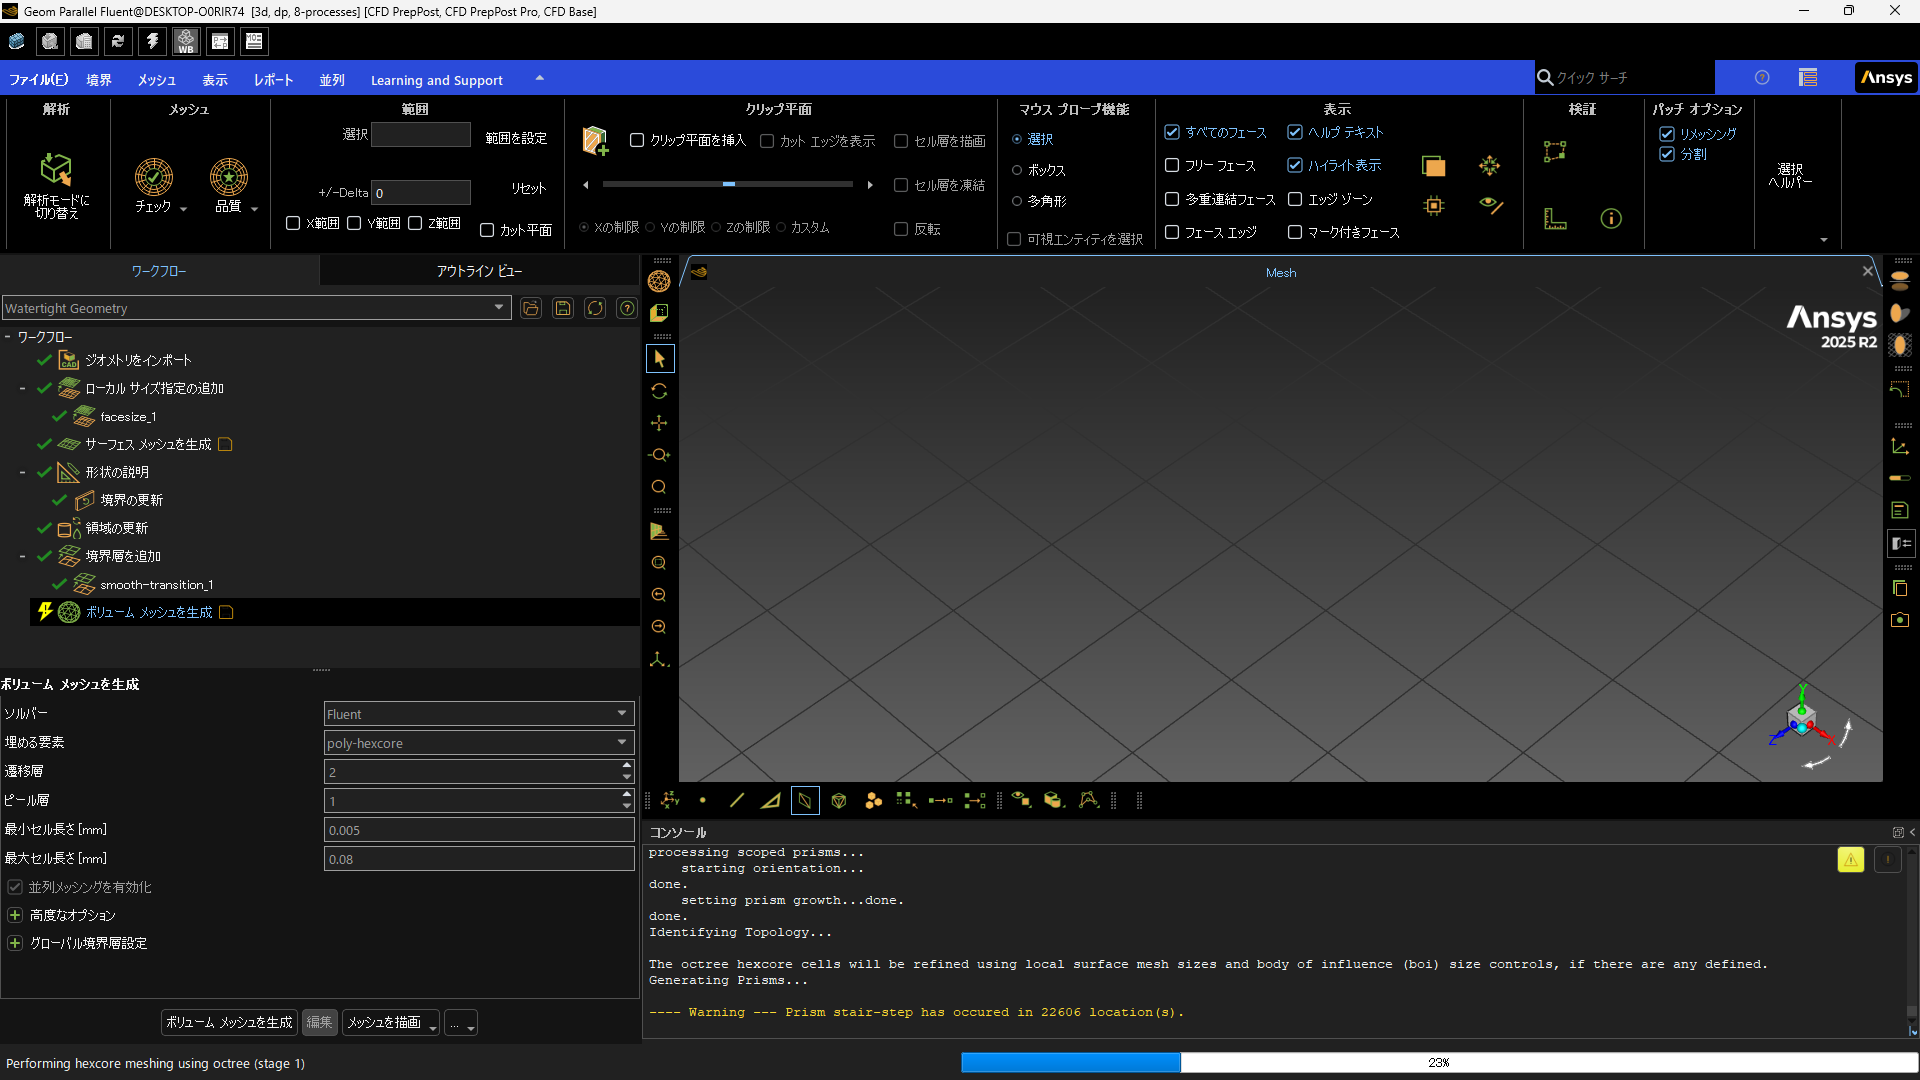Switch to the Outline View (アウトライン ビュー) tab
1920x1080 pixels.
(x=479, y=271)
